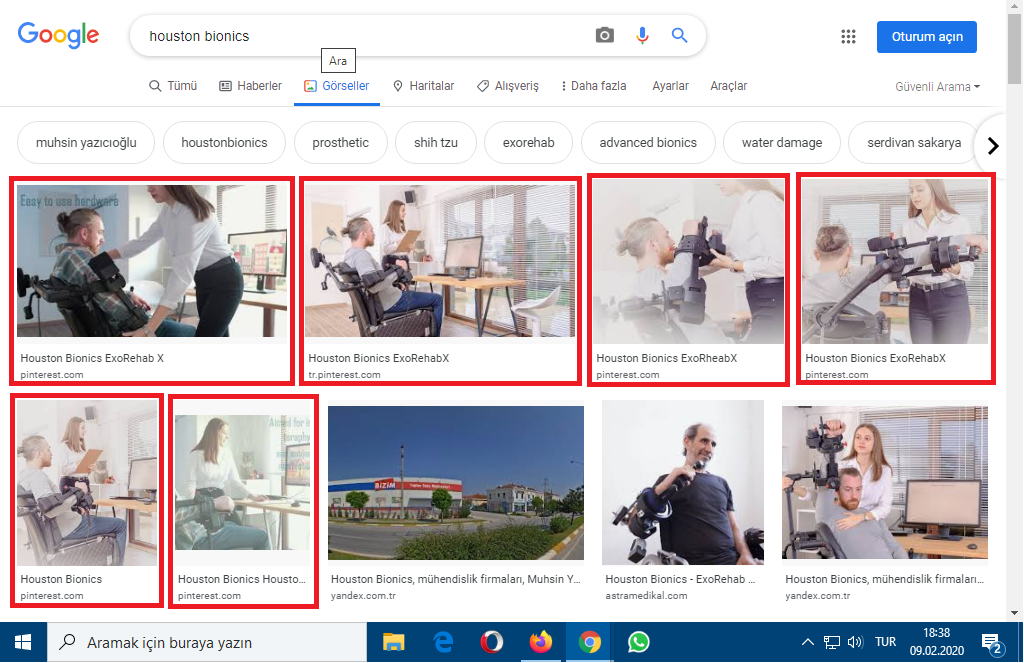
Task: Click the scrollbar down arrow
Action: (1014, 613)
